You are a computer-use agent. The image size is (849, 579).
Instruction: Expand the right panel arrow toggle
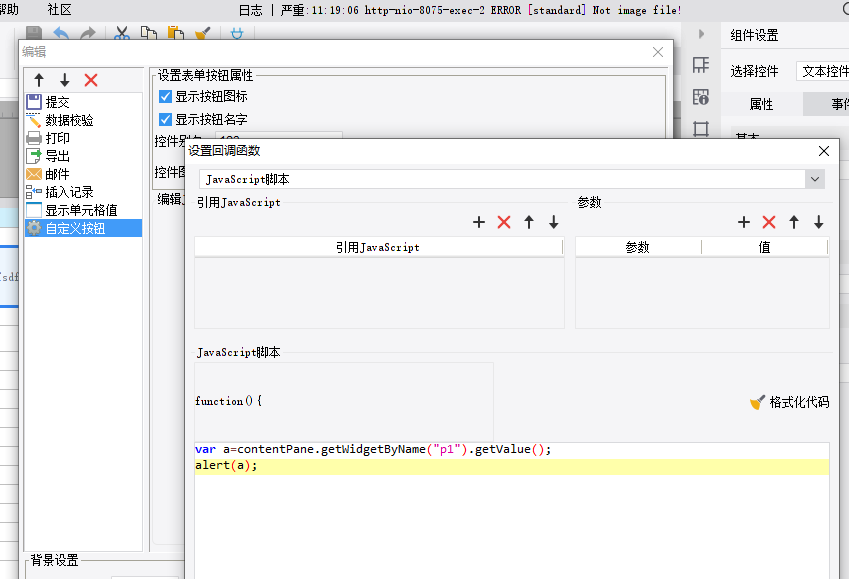pyautogui.click(x=701, y=34)
